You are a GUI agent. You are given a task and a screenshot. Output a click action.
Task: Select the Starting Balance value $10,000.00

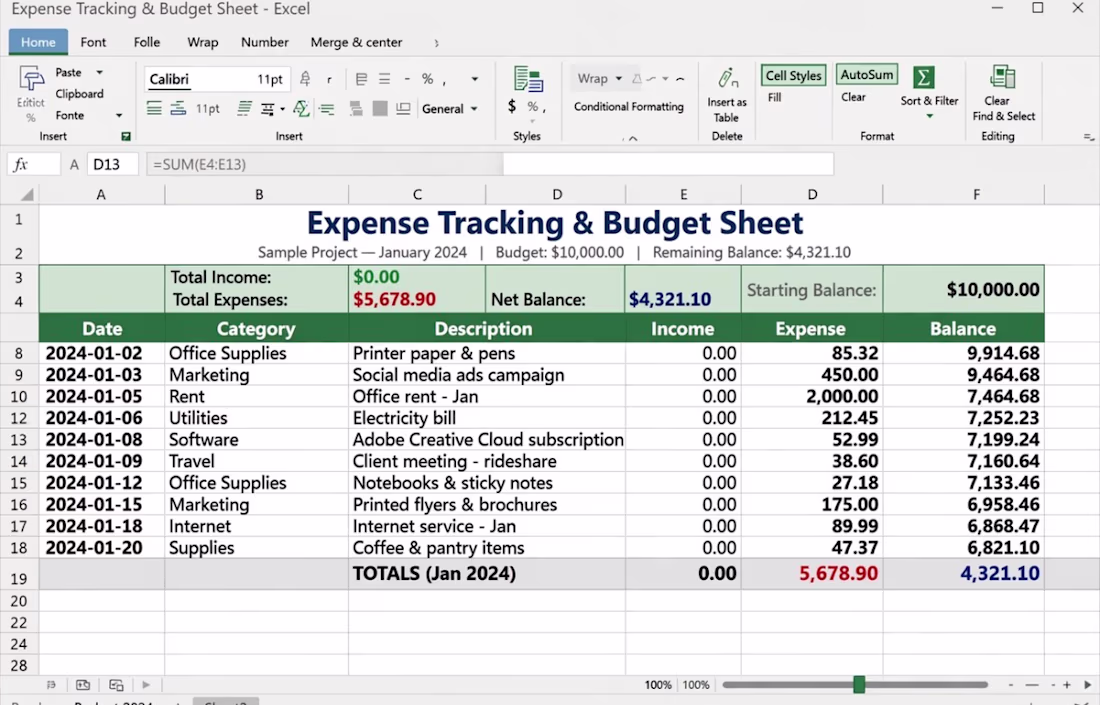click(963, 289)
